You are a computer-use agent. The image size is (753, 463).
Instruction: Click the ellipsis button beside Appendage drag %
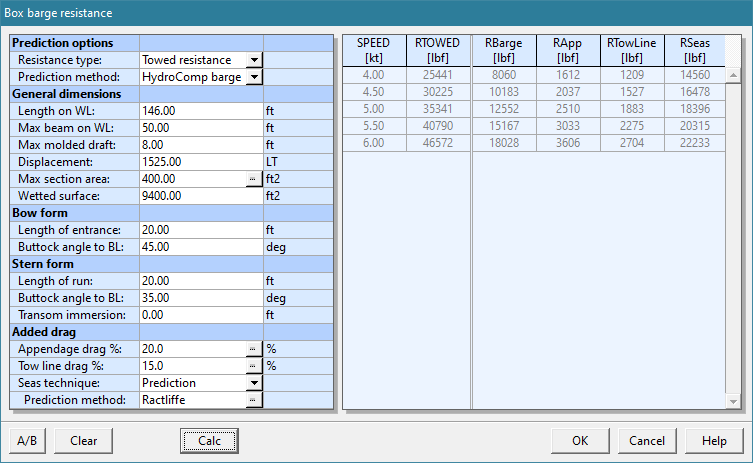tap(254, 349)
